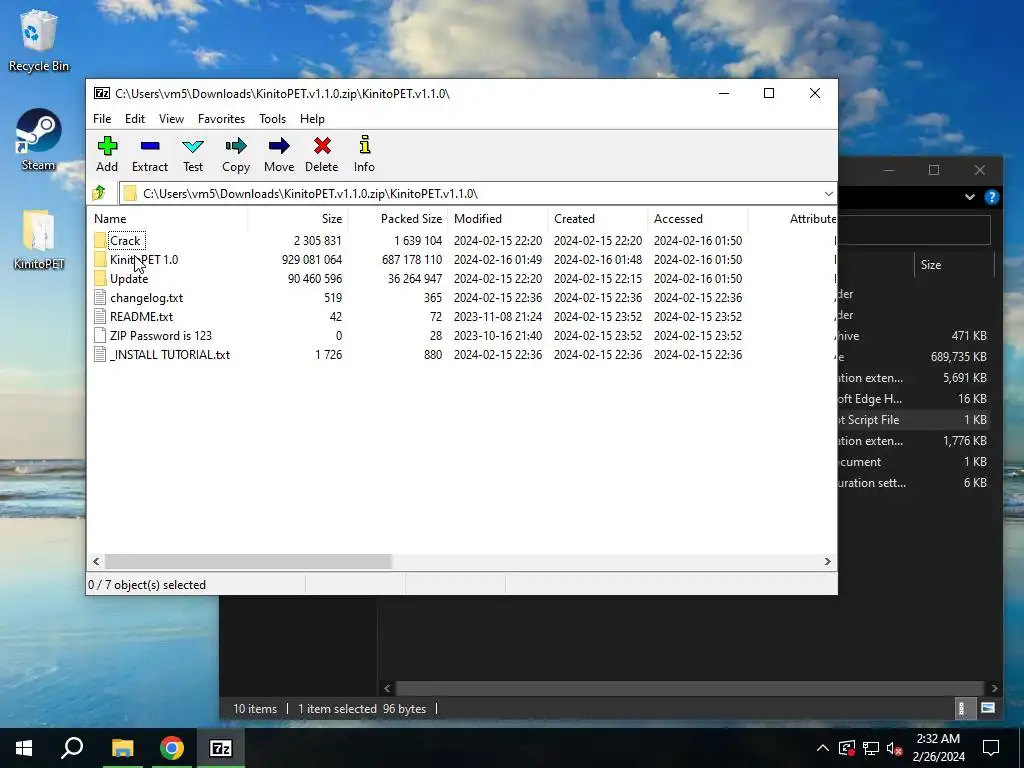The image size is (1024, 768).
Task: Switch Explorer to large icons view
Action: tap(988, 708)
